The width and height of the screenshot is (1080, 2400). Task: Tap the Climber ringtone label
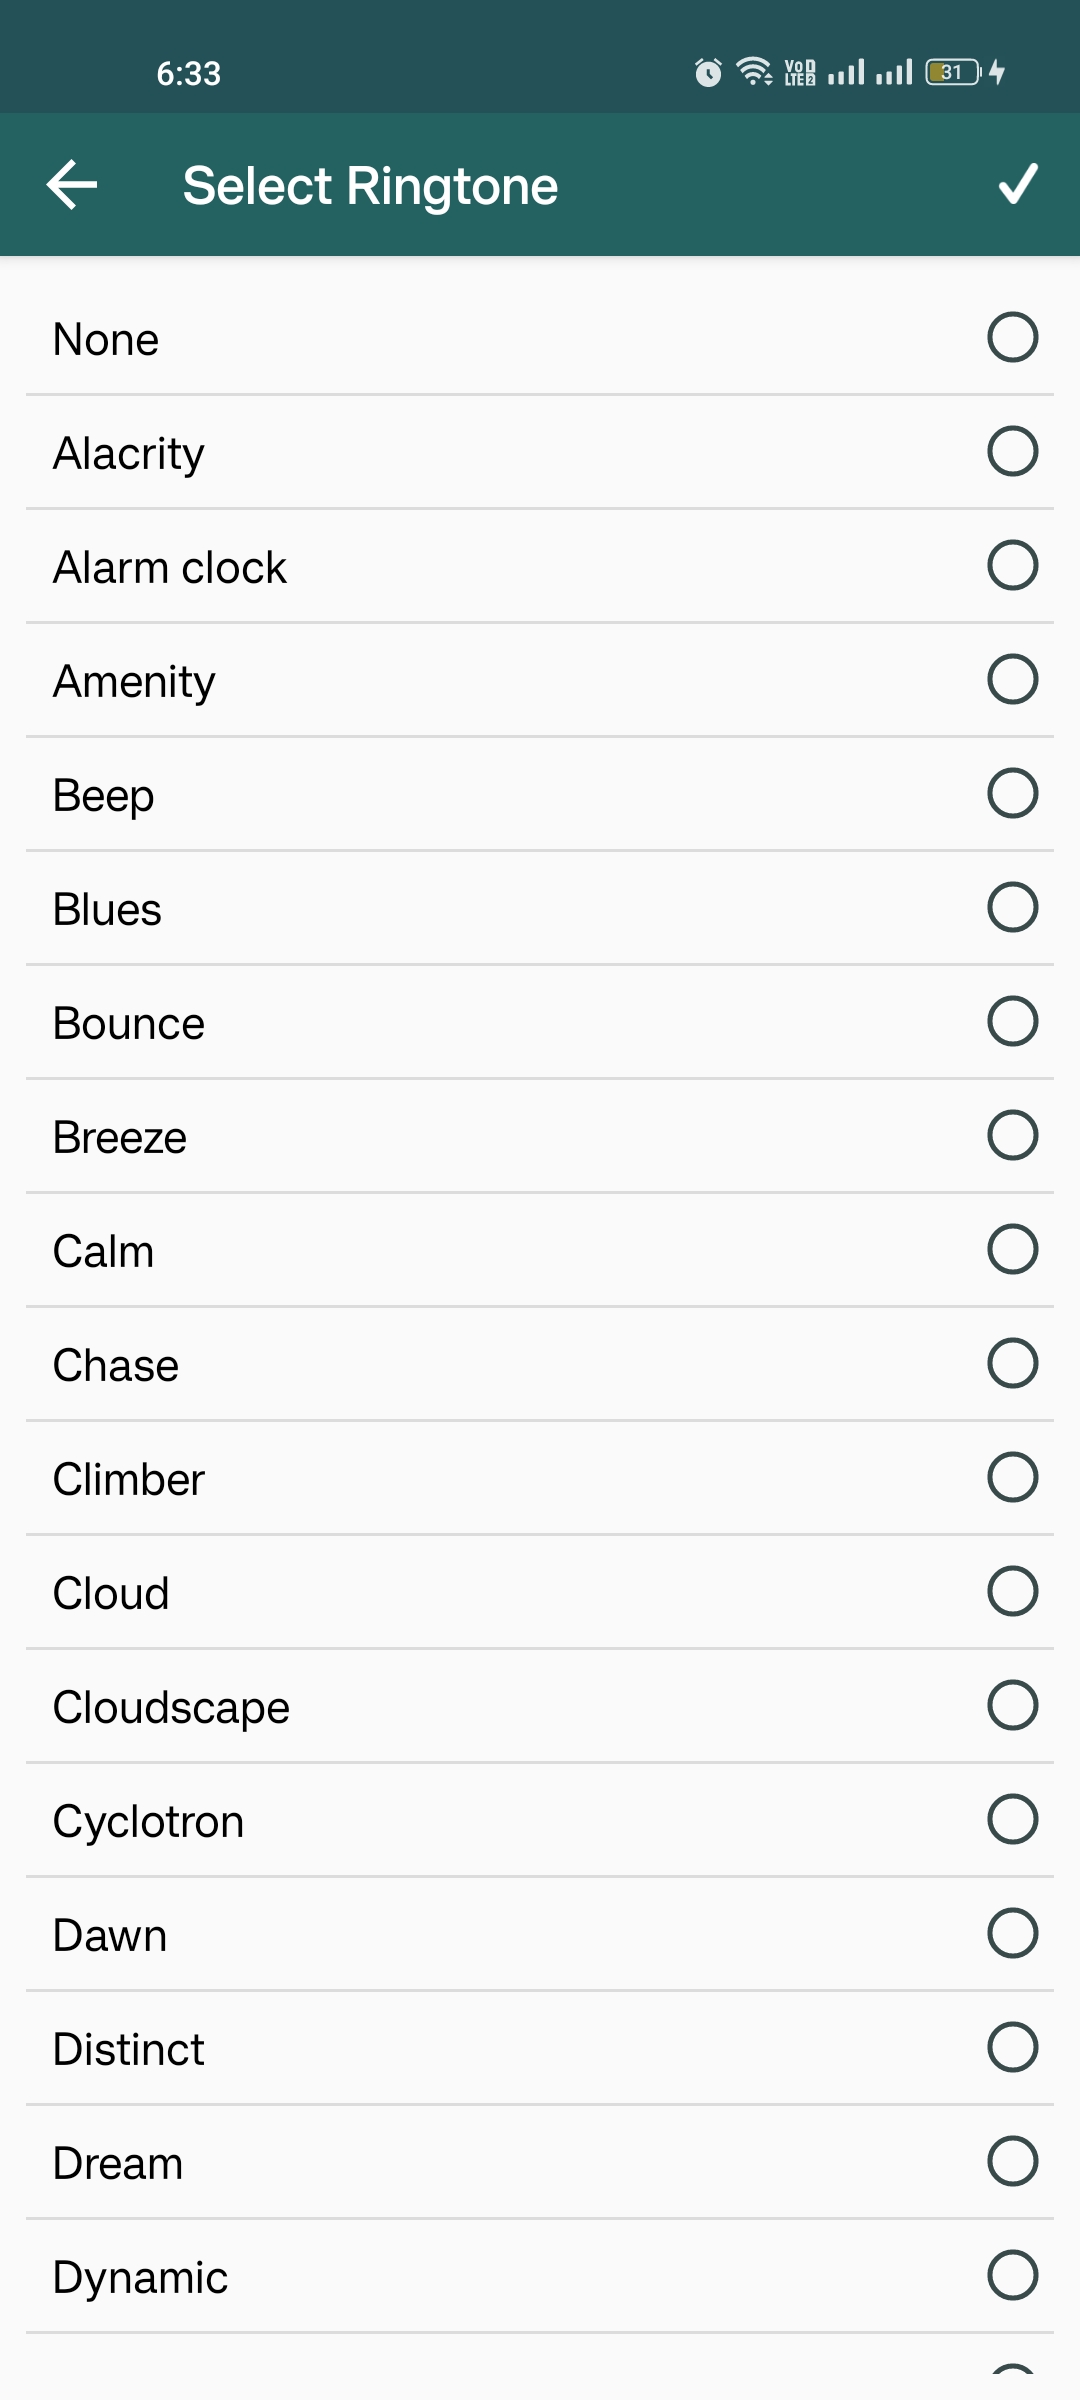pyautogui.click(x=129, y=1479)
